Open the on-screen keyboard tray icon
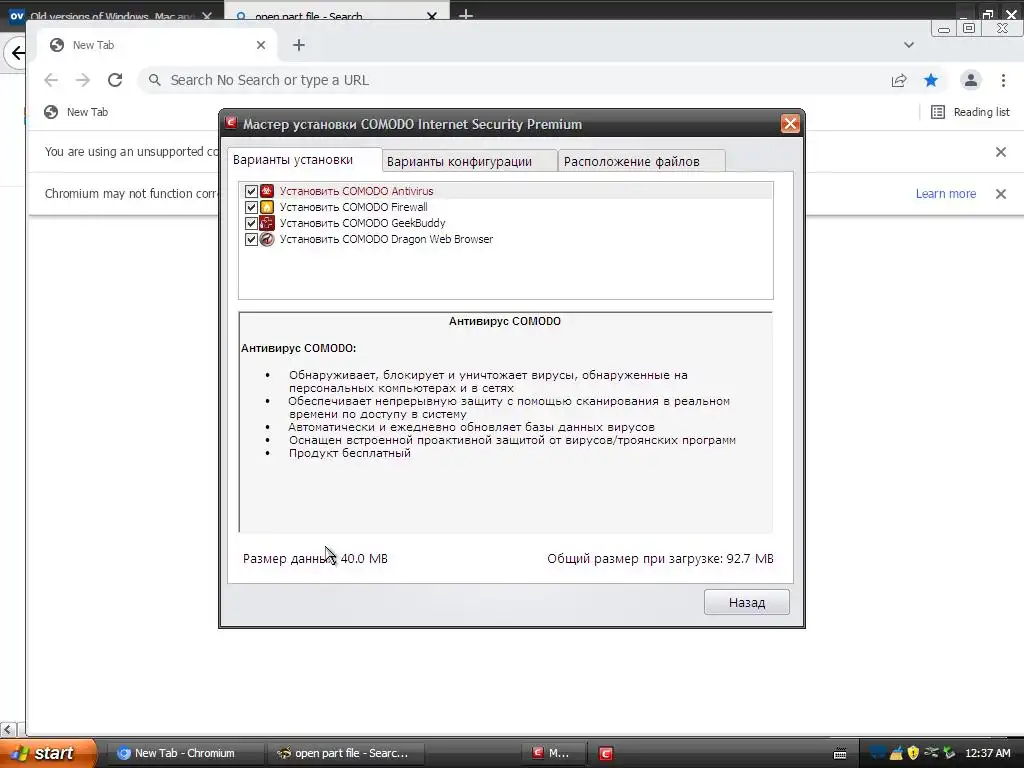The image size is (1024, 768). 840,754
